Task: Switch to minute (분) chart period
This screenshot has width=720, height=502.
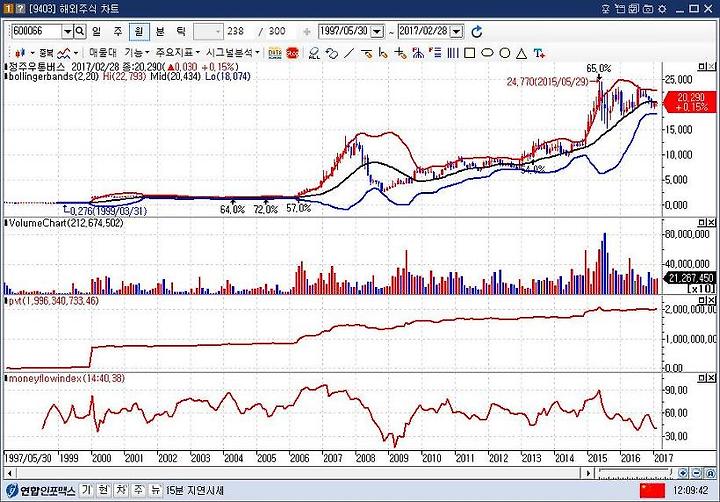Action: coord(160,31)
